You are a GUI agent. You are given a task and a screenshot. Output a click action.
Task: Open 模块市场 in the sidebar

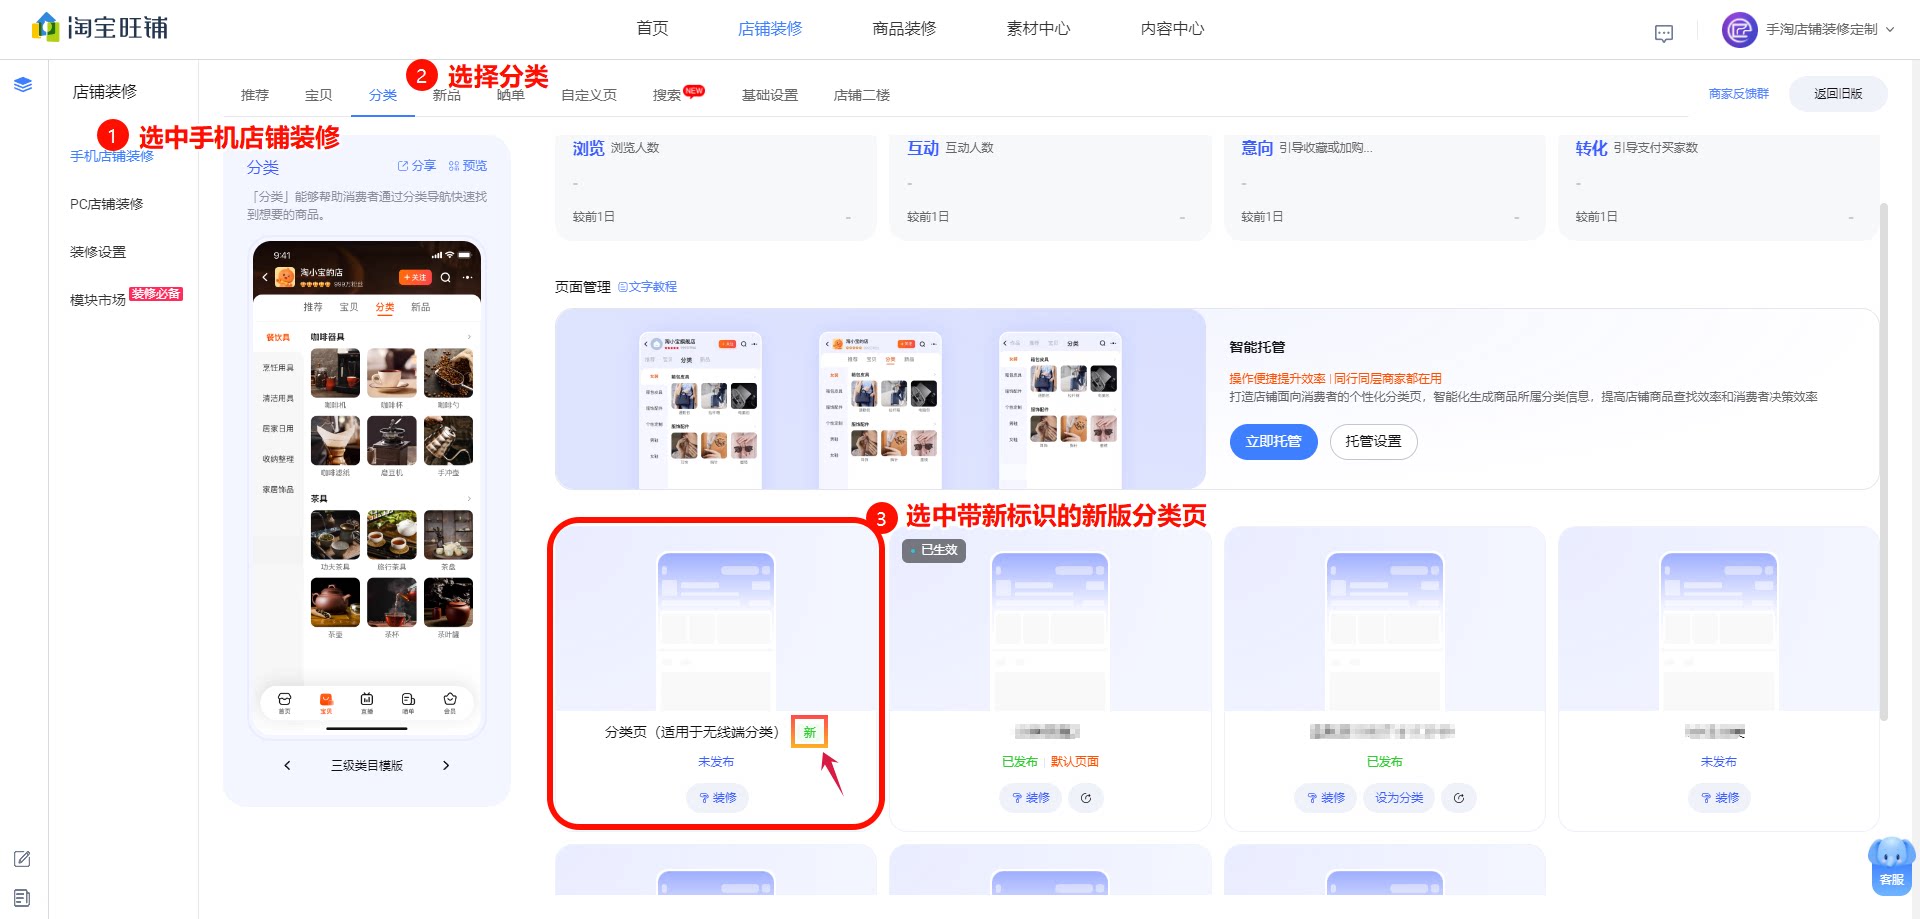coord(98,300)
